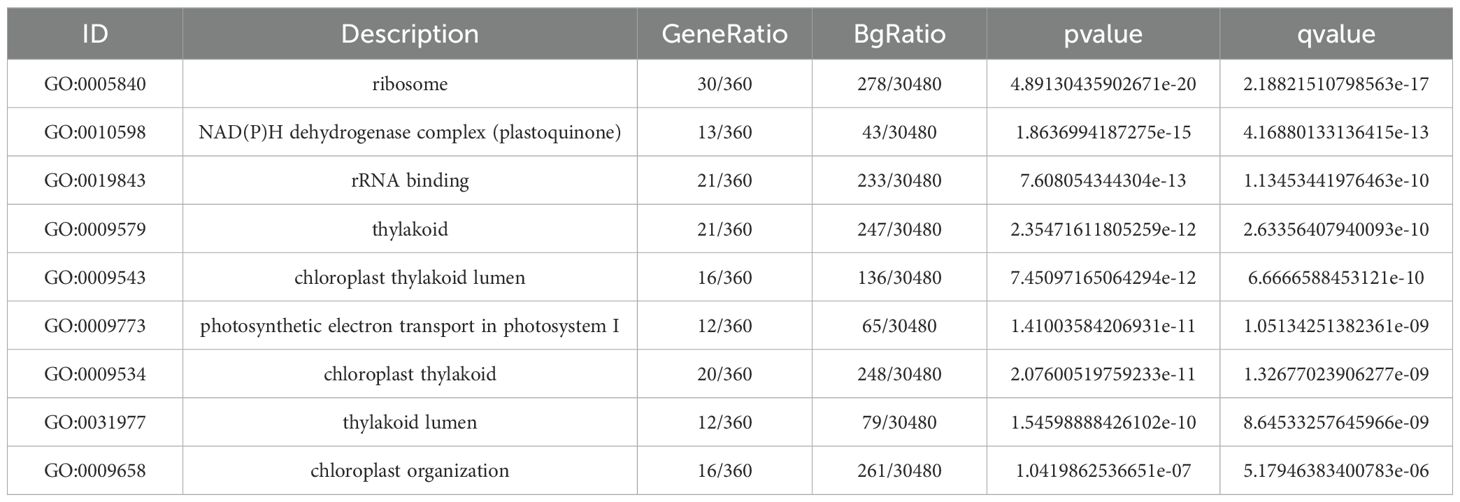1460x502 pixels.
Task: Click the NAD(P)H dehydrogenase complex description
Action: click(410, 133)
